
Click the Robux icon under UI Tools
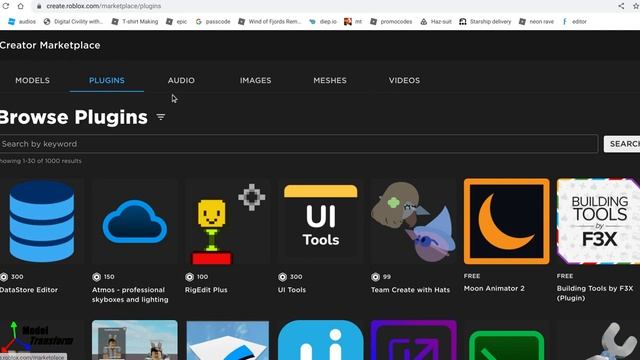282,277
